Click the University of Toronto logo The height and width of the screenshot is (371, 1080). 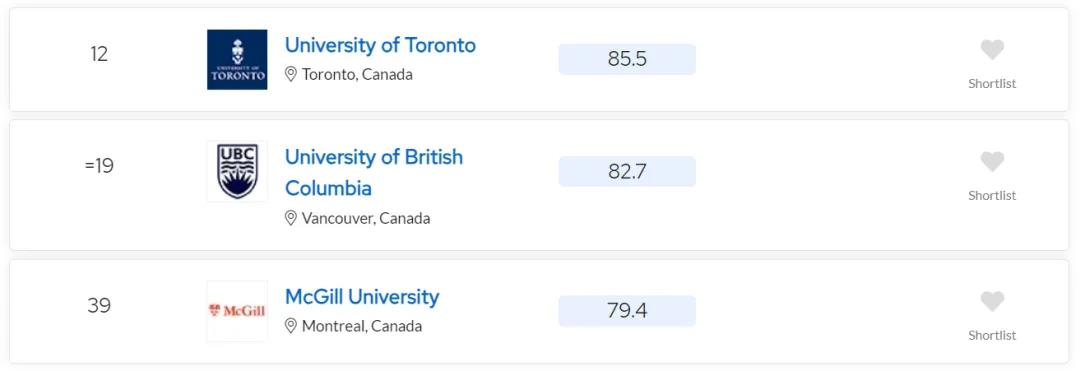point(237,59)
